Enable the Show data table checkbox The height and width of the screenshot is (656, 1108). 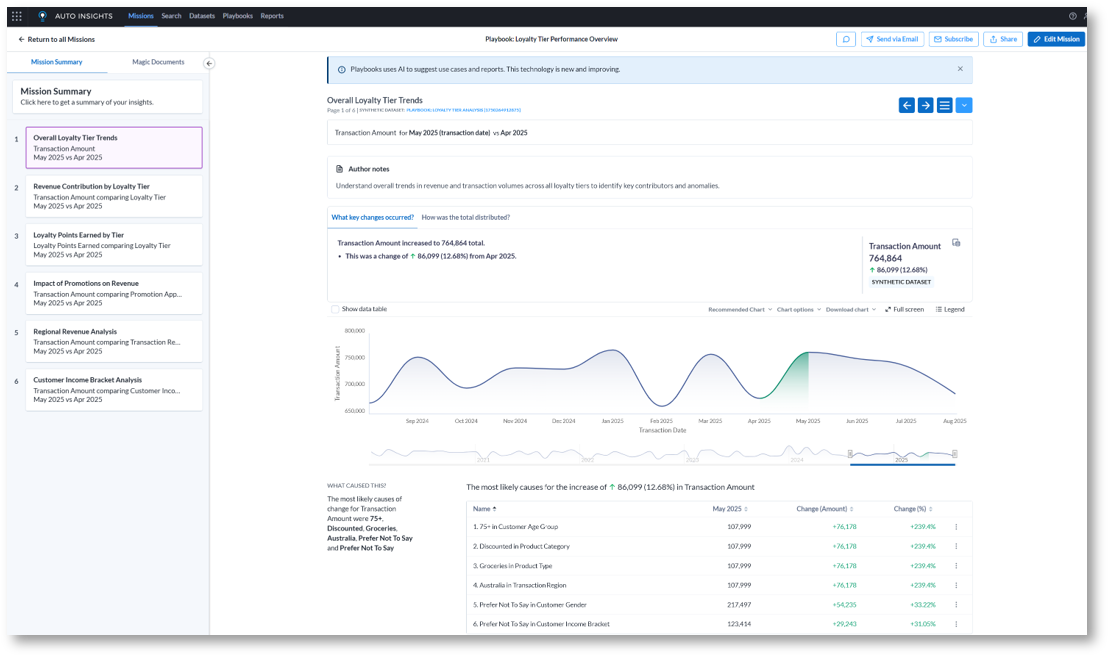tap(335, 309)
